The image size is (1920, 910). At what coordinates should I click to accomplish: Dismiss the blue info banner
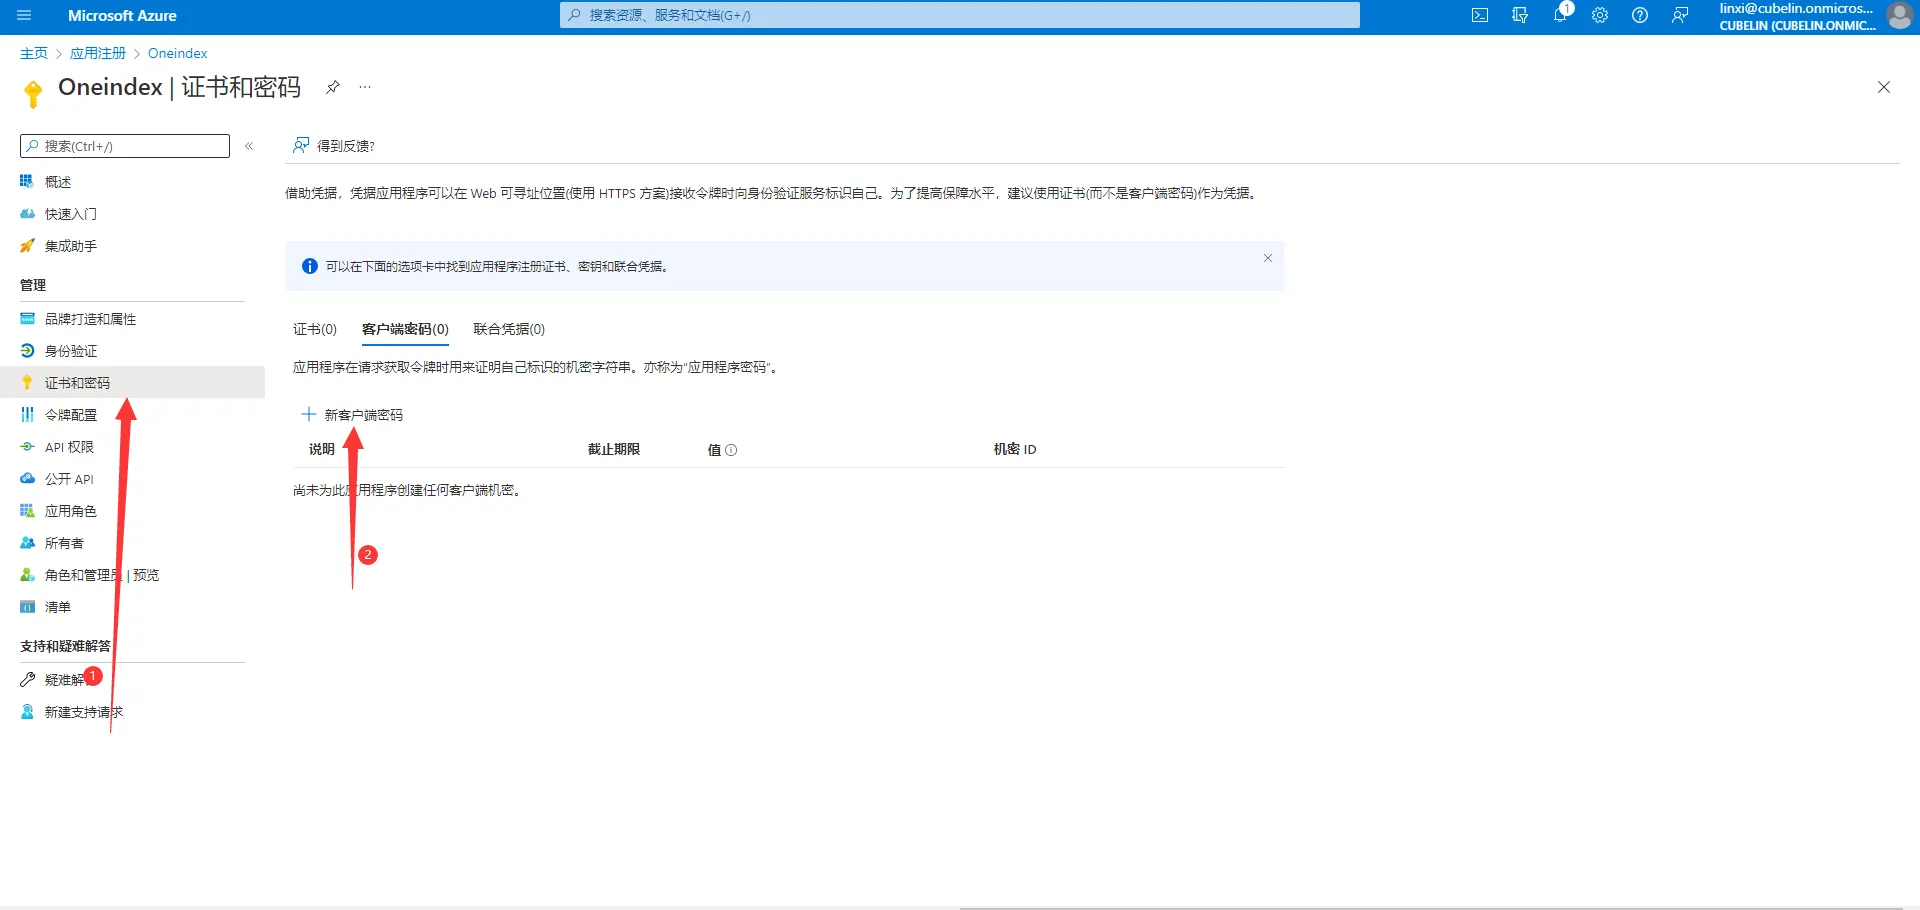(1267, 258)
